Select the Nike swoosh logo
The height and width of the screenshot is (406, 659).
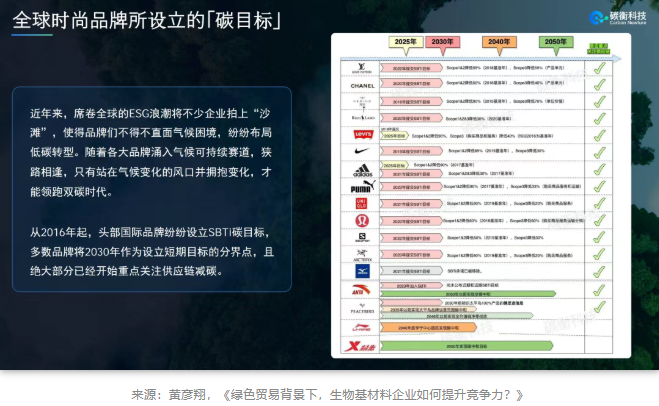362,150
